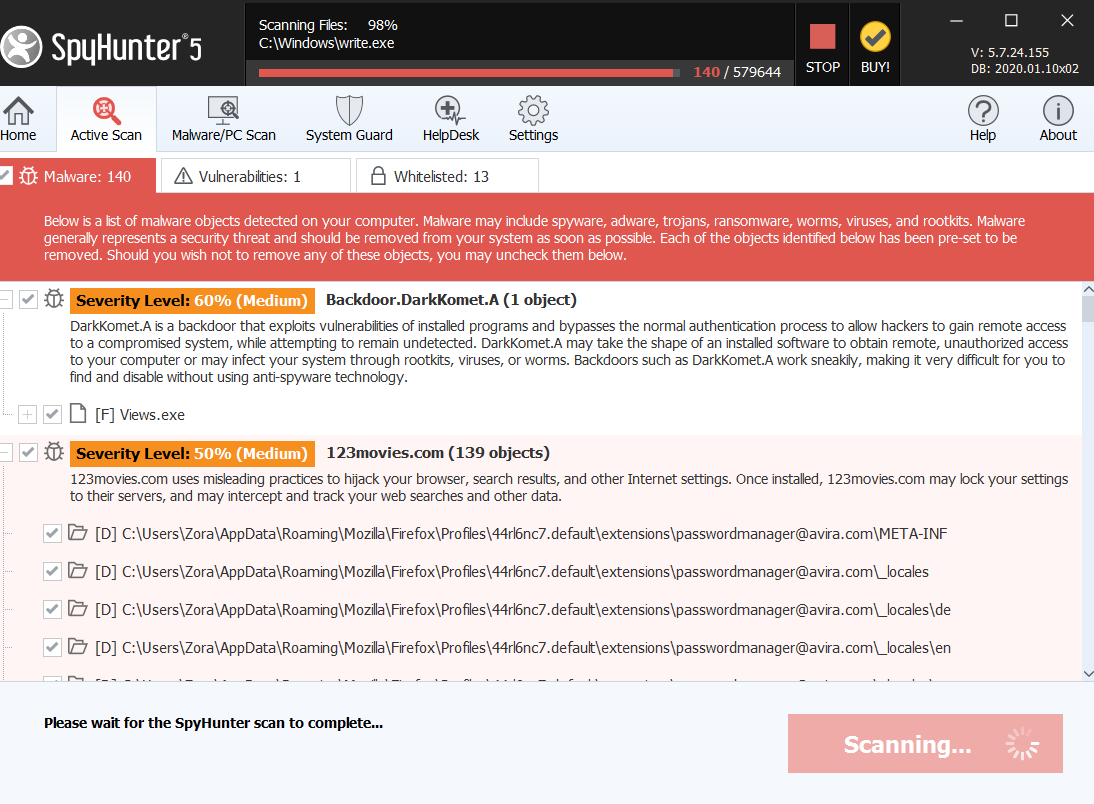Click the red scan progress bar
1094x804 pixels.
(x=469, y=73)
